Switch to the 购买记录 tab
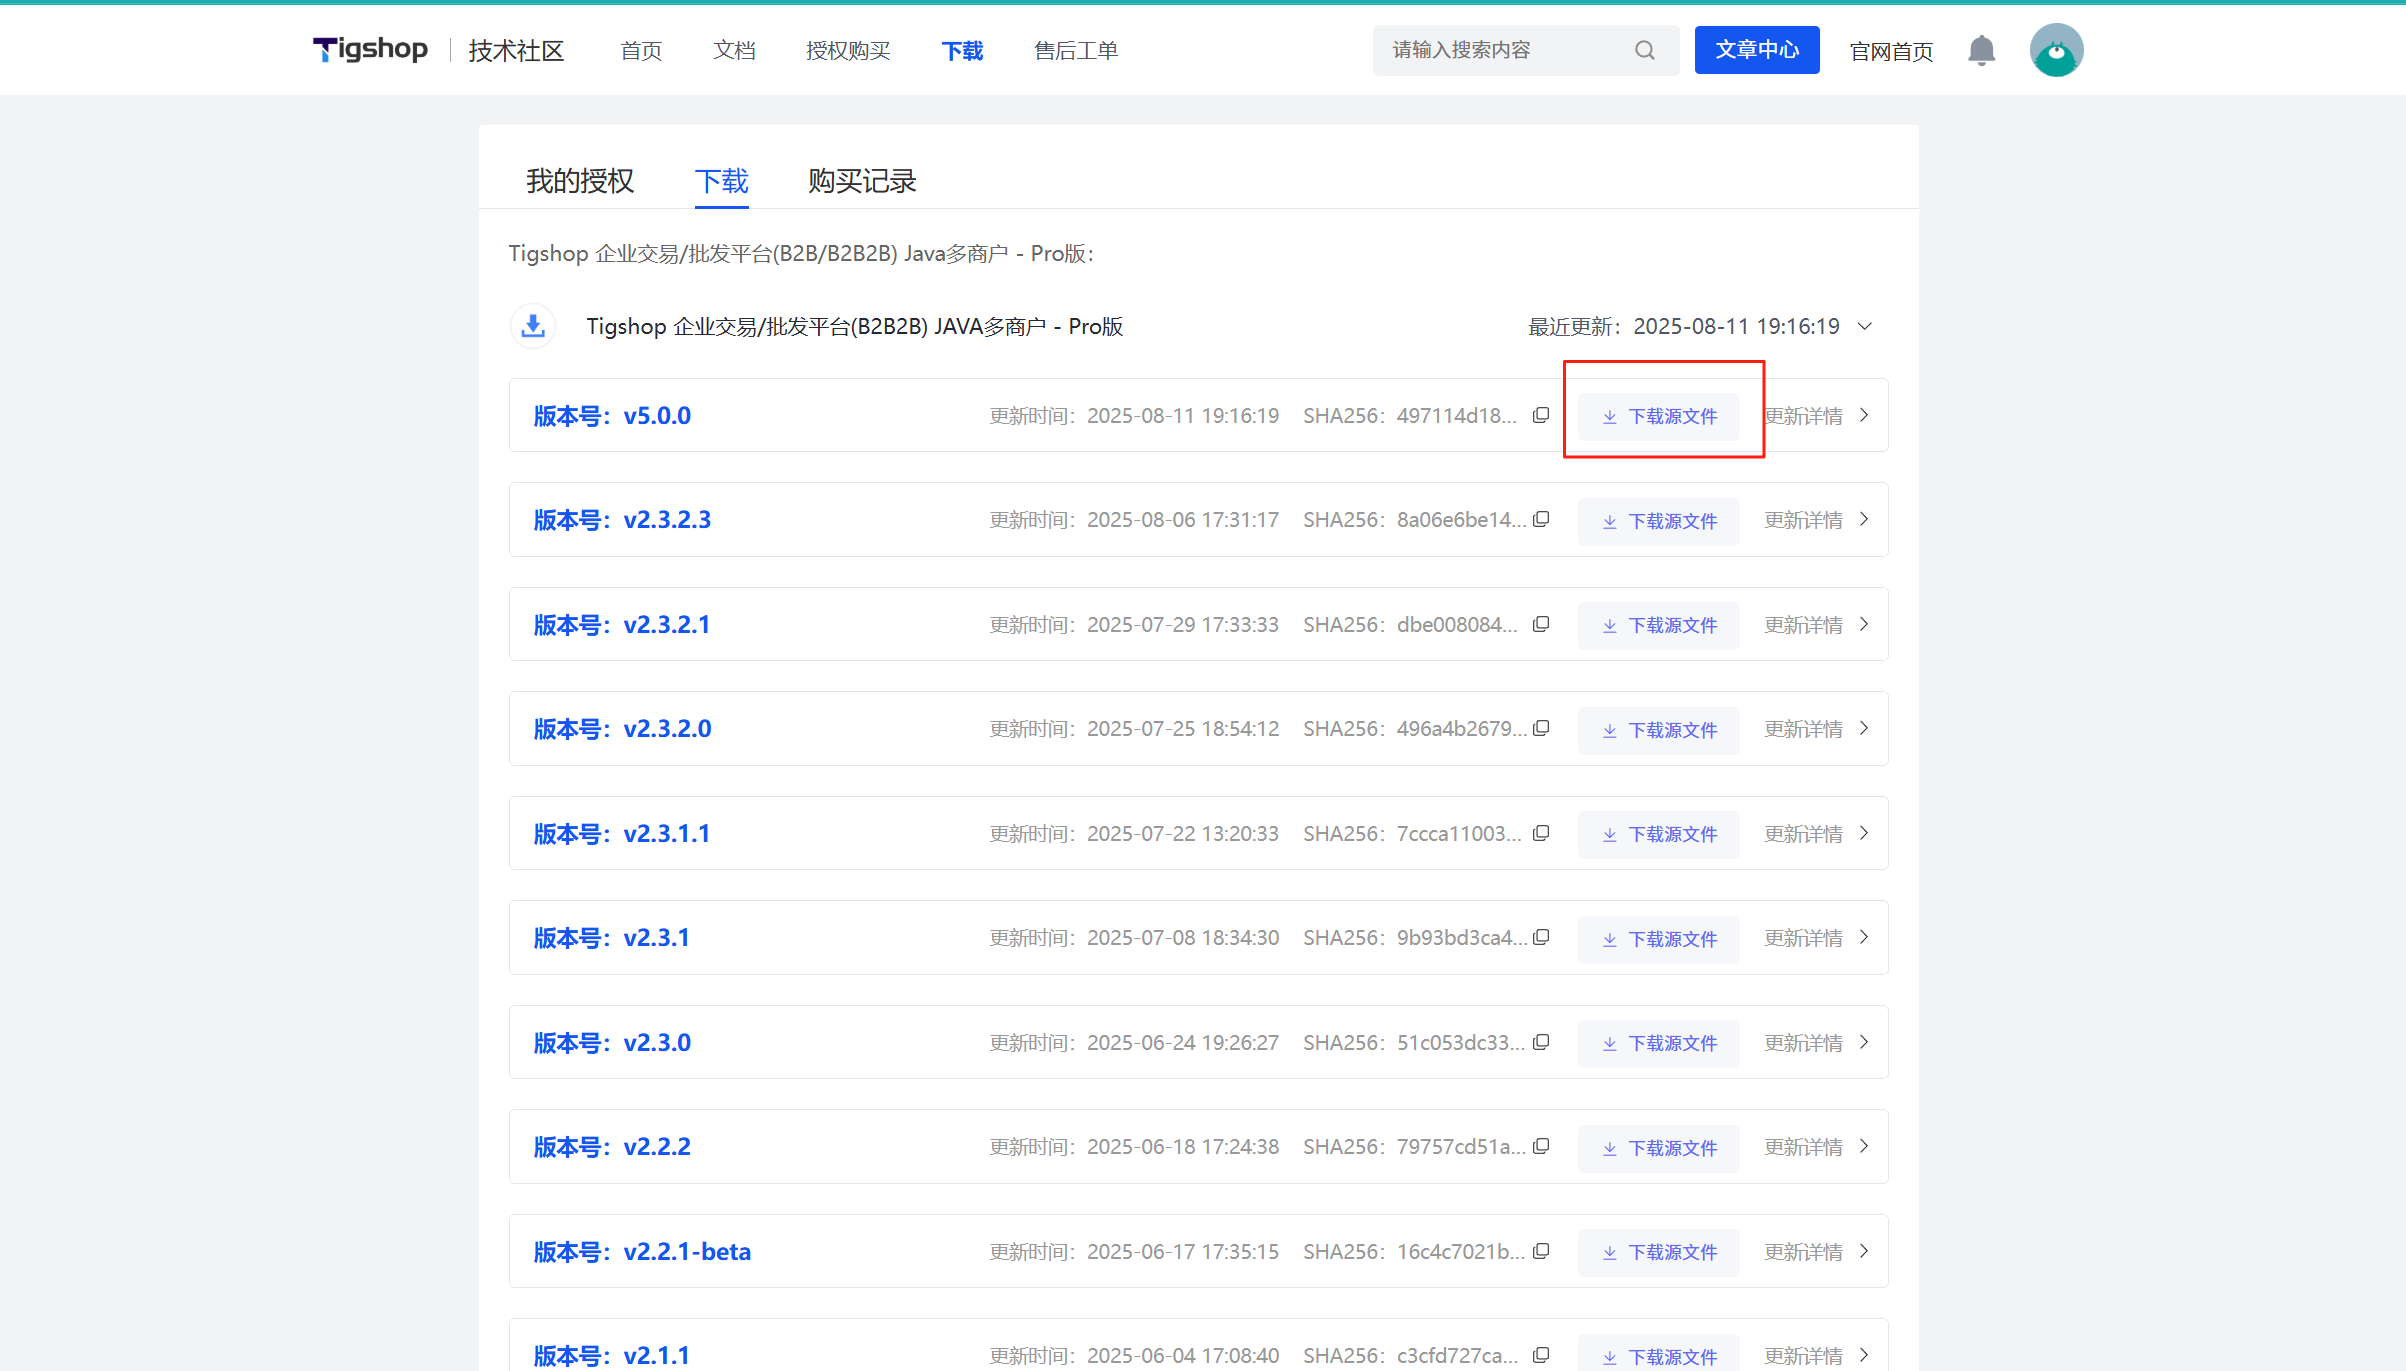The image size is (2406, 1371). tap(862, 181)
